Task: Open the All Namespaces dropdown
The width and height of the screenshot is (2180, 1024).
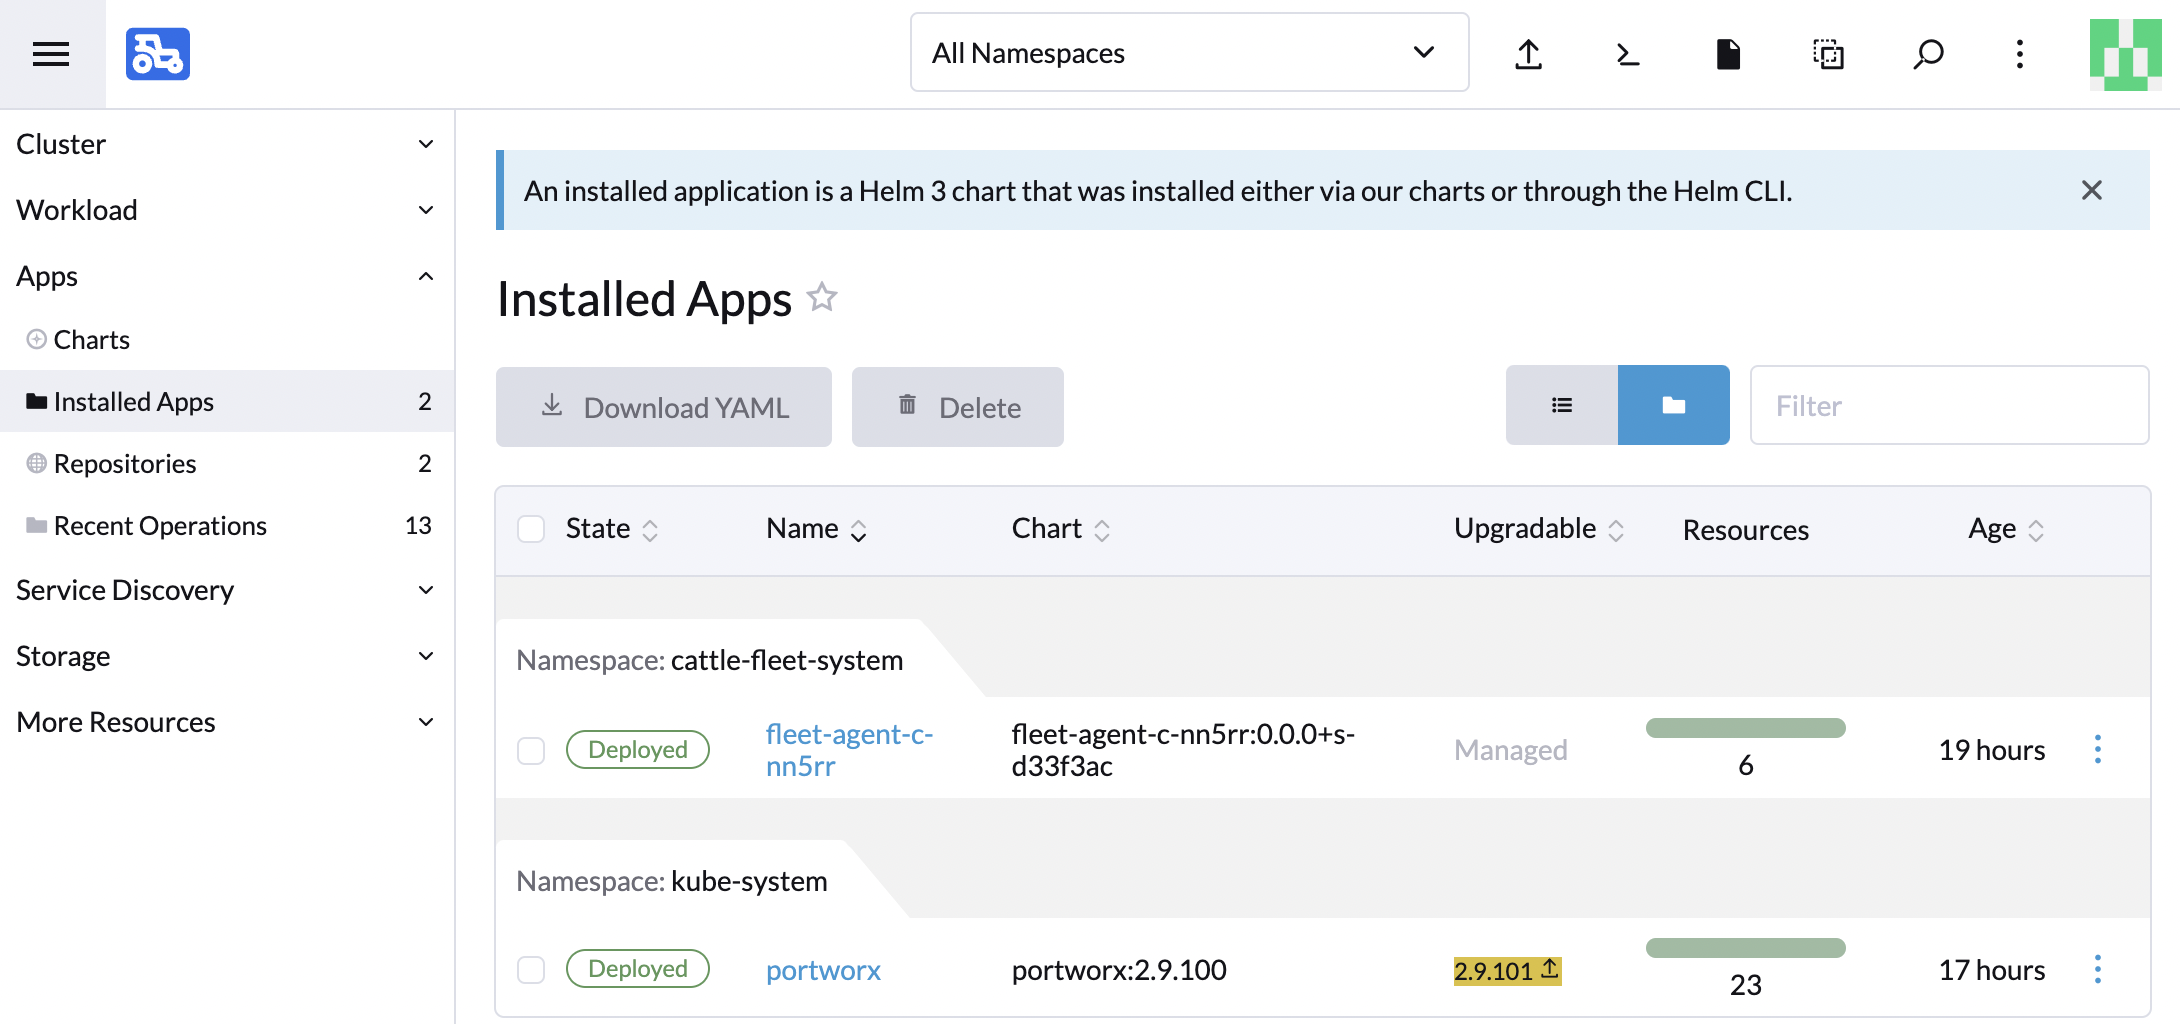Action: tap(1189, 53)
